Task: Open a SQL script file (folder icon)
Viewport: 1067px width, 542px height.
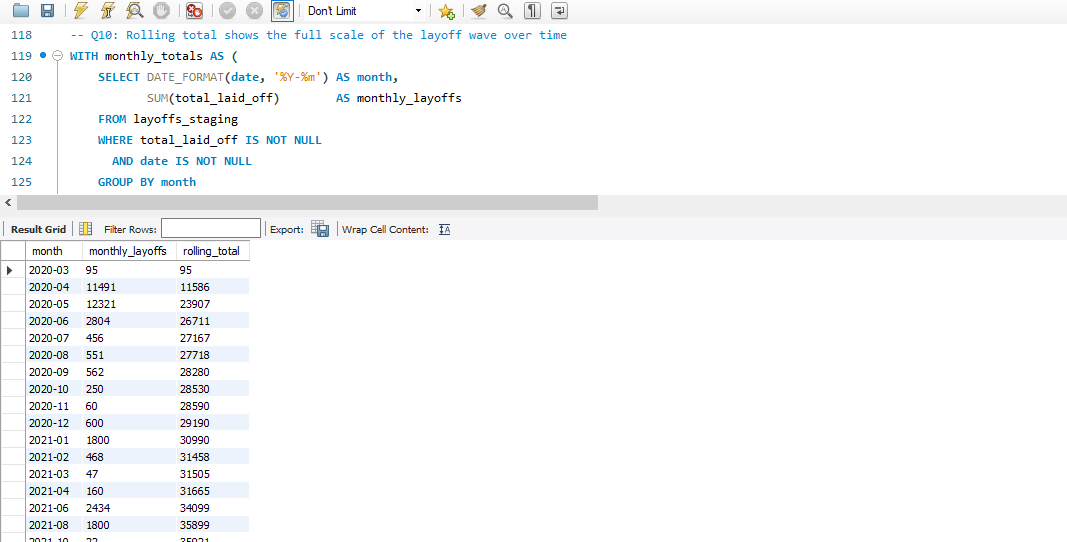Action: pyautogui.click(x=21, y=10)
